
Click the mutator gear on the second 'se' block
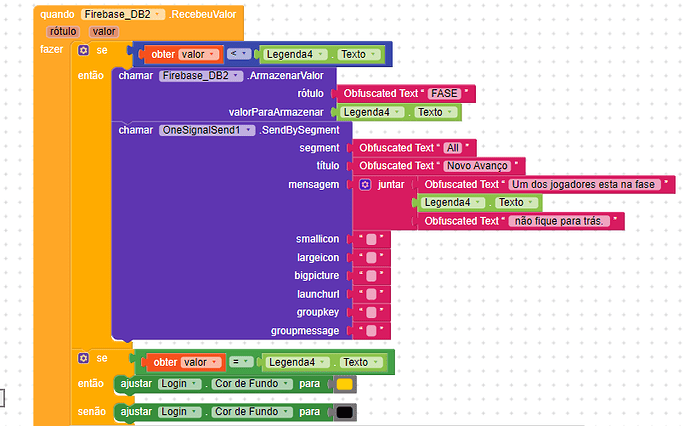83,358
